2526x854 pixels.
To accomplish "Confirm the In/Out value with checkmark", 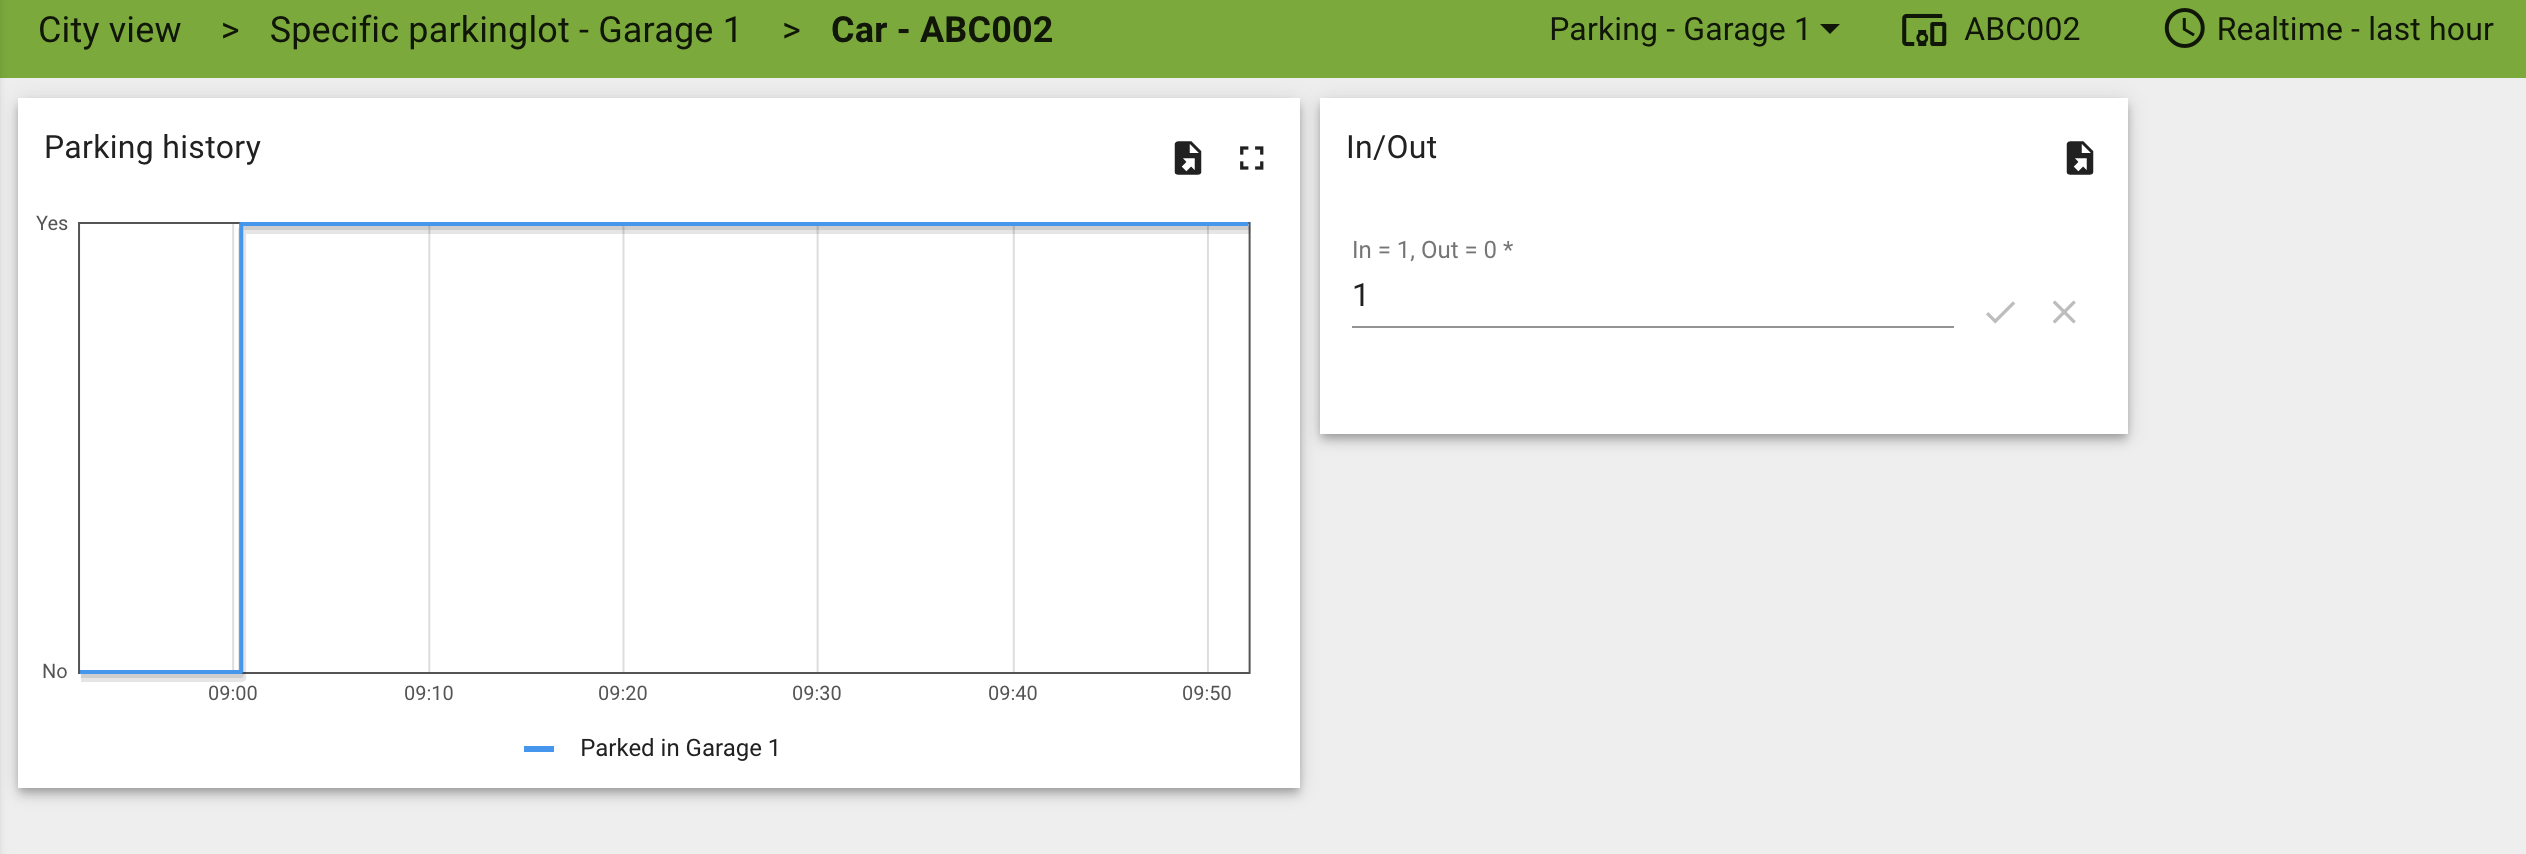I will (x=2000, y=312).
